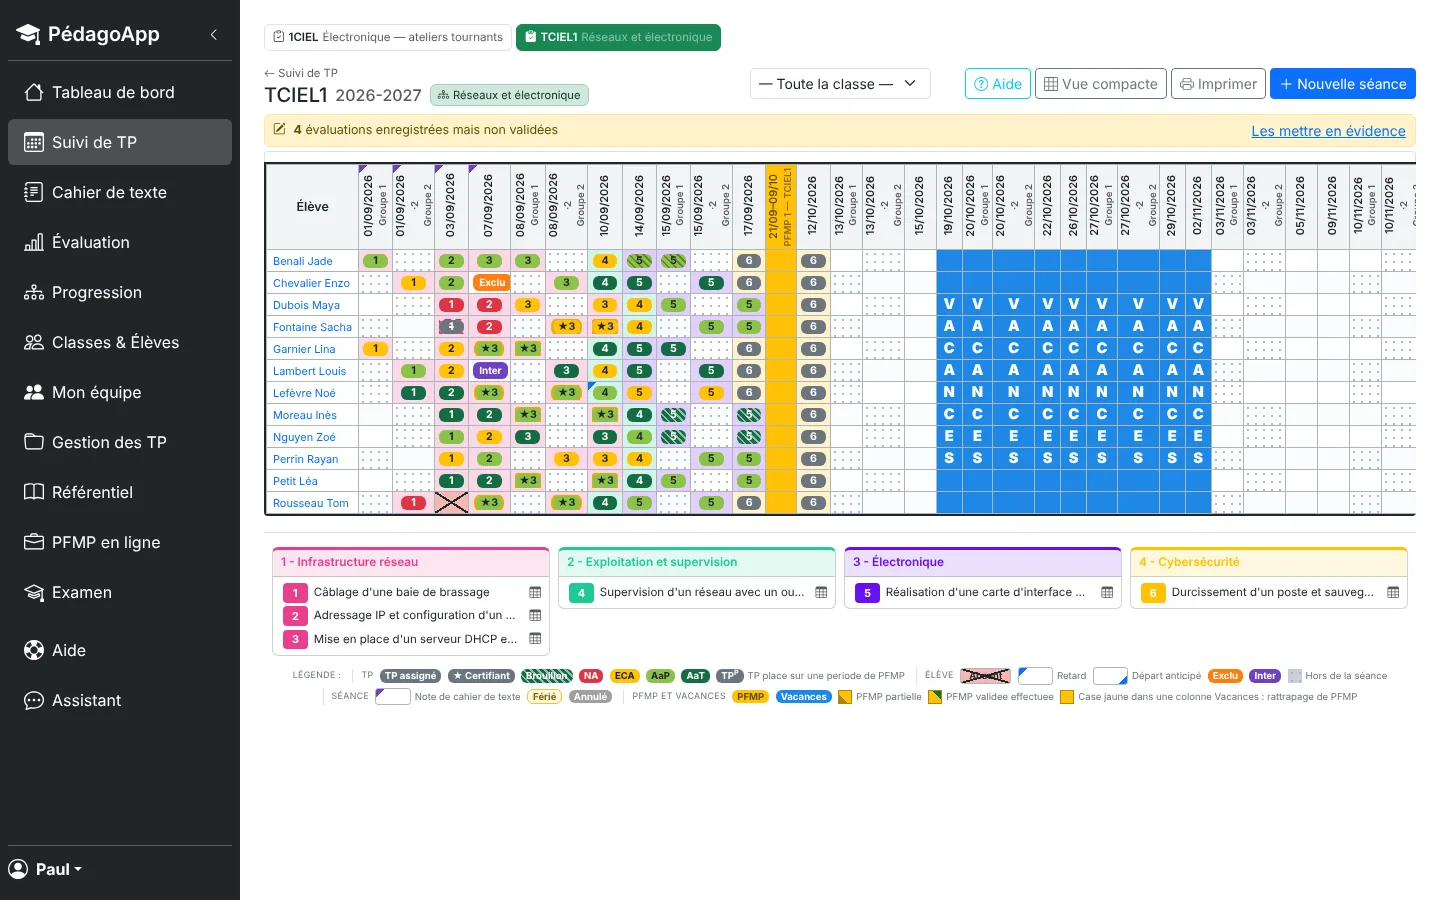Select the 4 - Cybersécurité block header
1440x900 pixels.
1268,562
